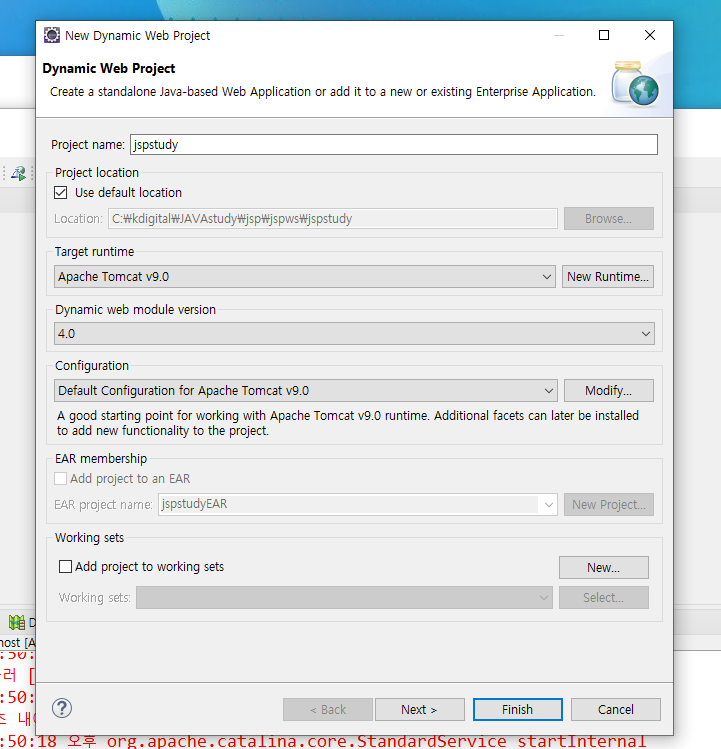Click the Finish button
The width and height of the screenshot is (721, 749).
pyautogui.click(x=517, y=709)
